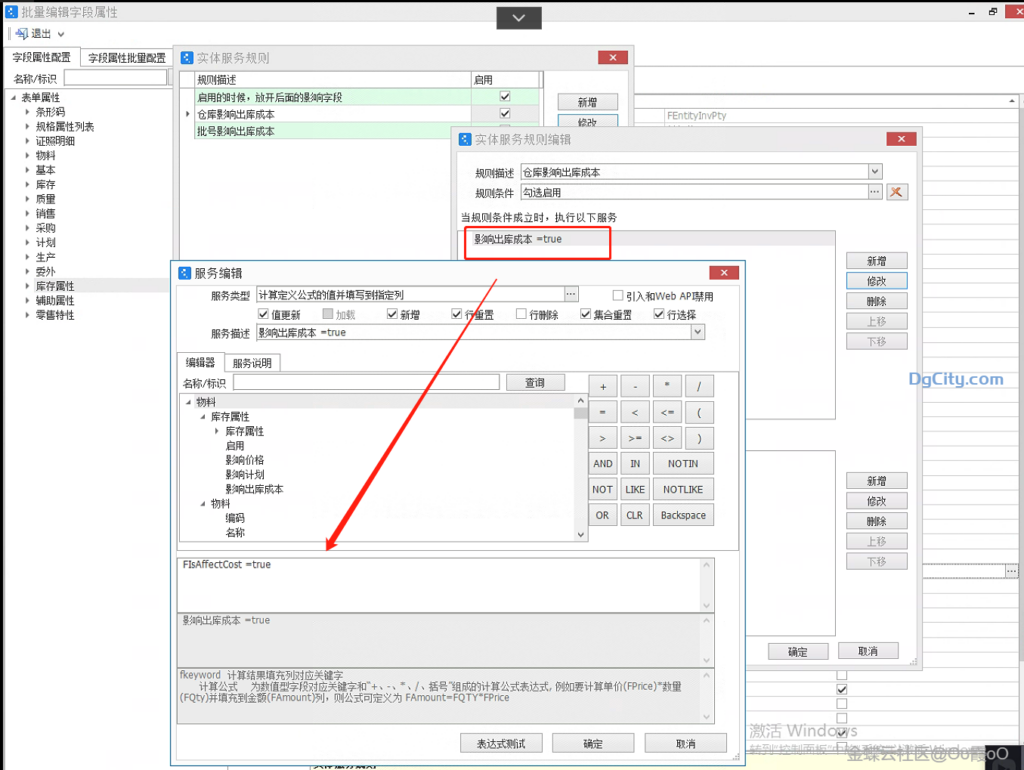Viewport: 1024px width, 770px height.
Task: Expand the 条形码 tree node
Action: (x=28, y=112)
